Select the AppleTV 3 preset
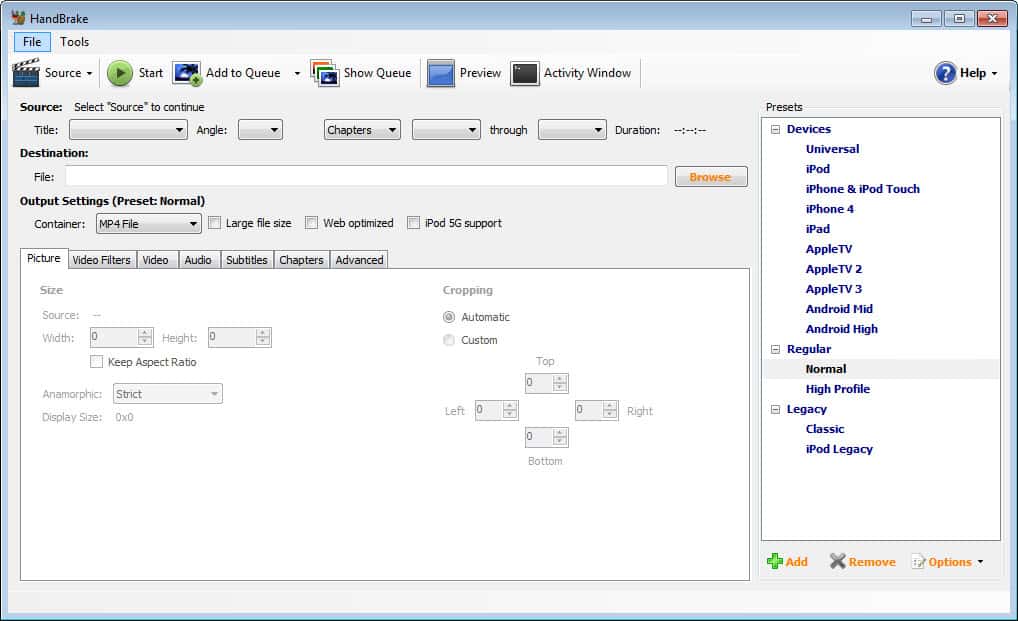The height and width of the screenshot is (621, 1018). click(834, 289)
